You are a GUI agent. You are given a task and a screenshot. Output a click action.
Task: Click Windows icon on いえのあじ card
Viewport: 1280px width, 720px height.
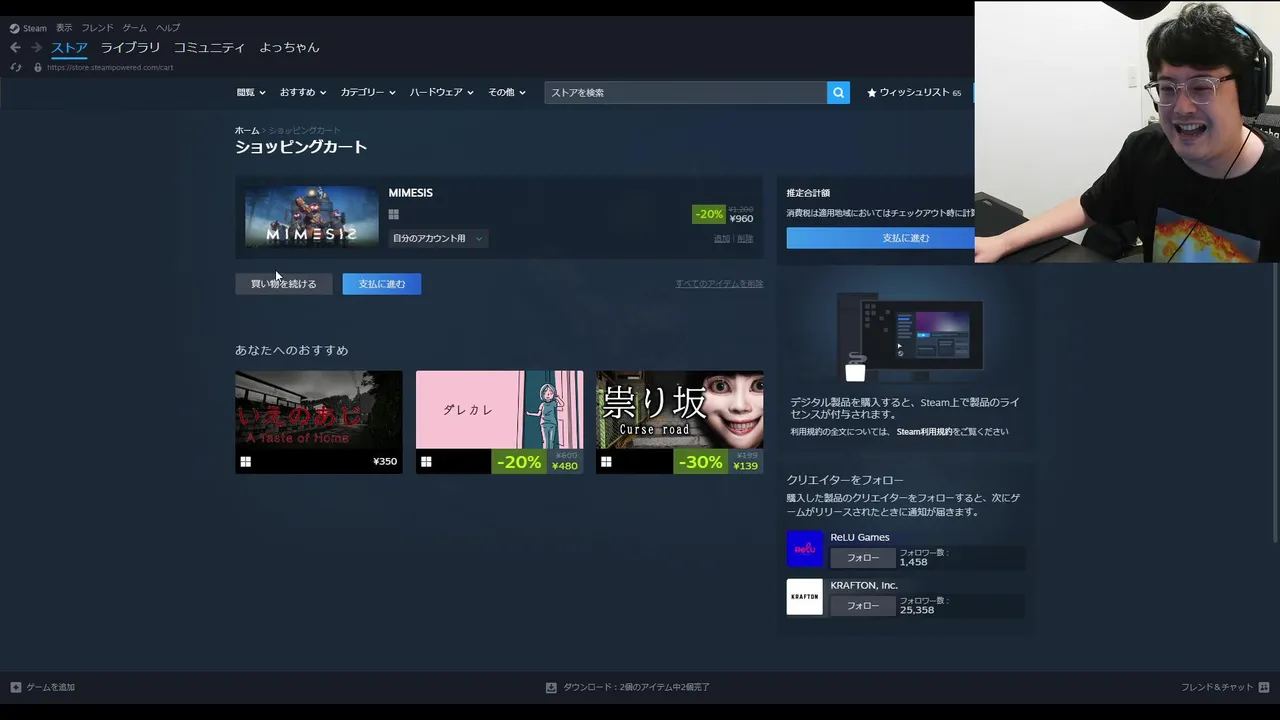coord(246,462)
